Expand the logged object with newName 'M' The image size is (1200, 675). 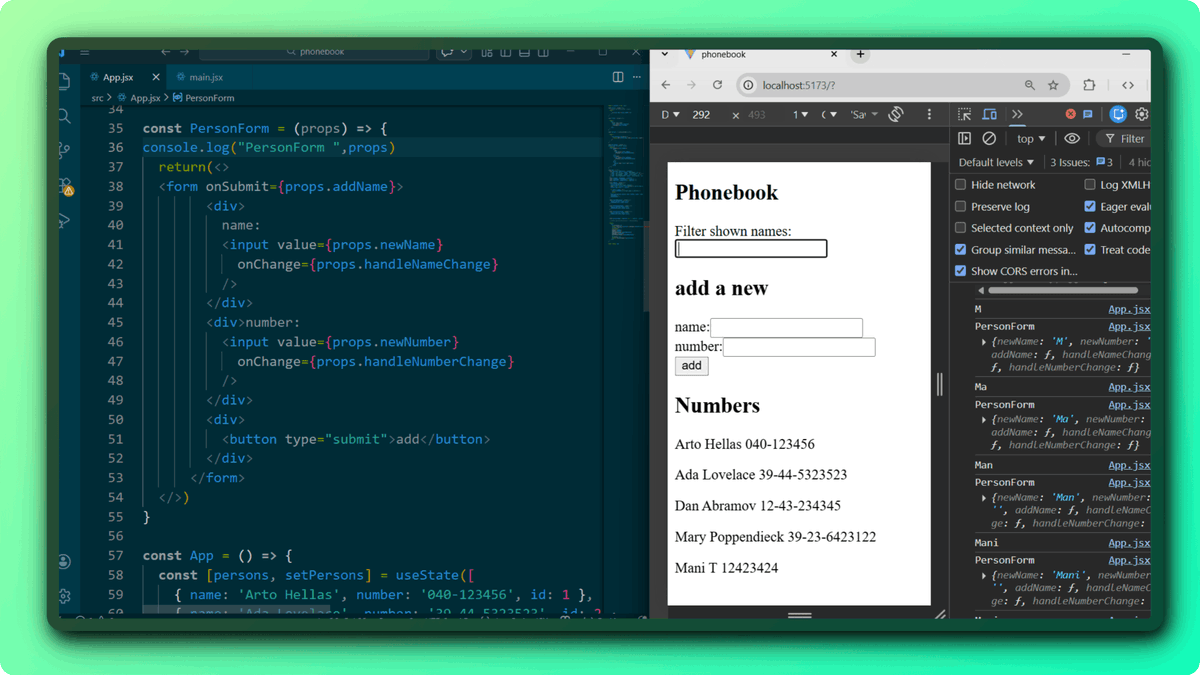984,342
